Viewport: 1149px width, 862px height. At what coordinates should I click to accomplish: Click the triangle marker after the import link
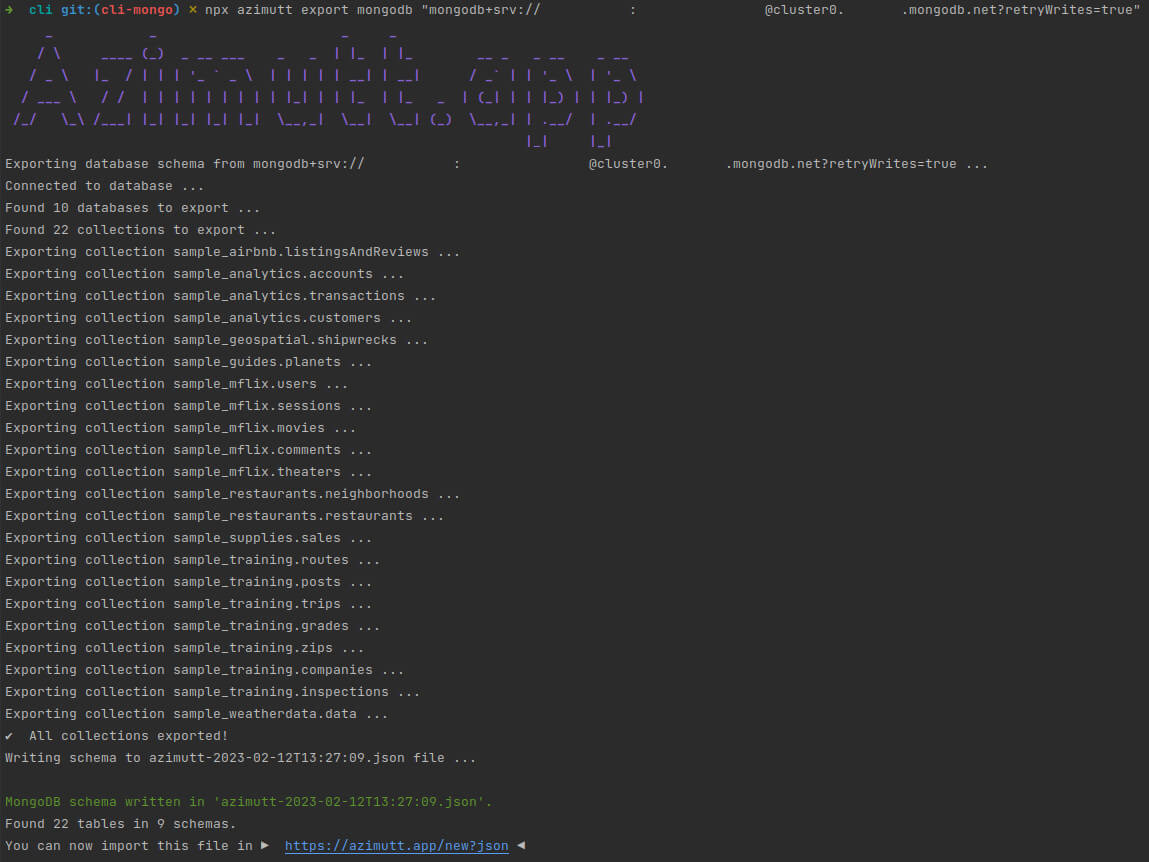pos(520,845)
